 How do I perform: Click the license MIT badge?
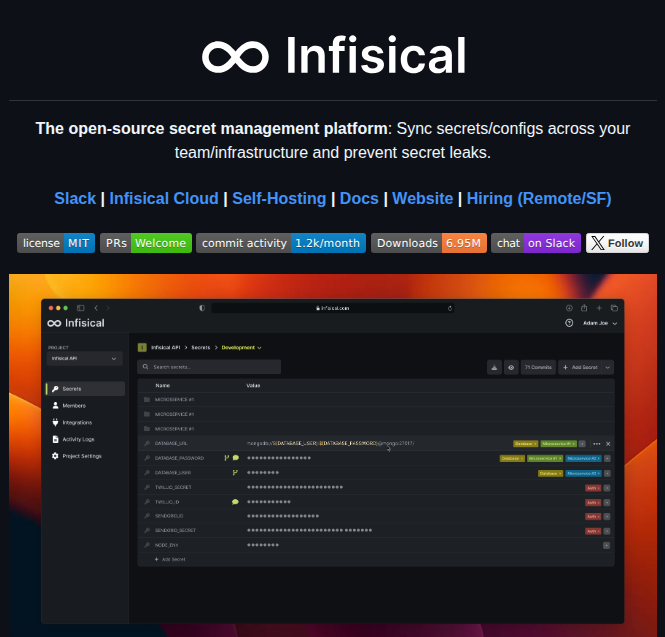56,243
